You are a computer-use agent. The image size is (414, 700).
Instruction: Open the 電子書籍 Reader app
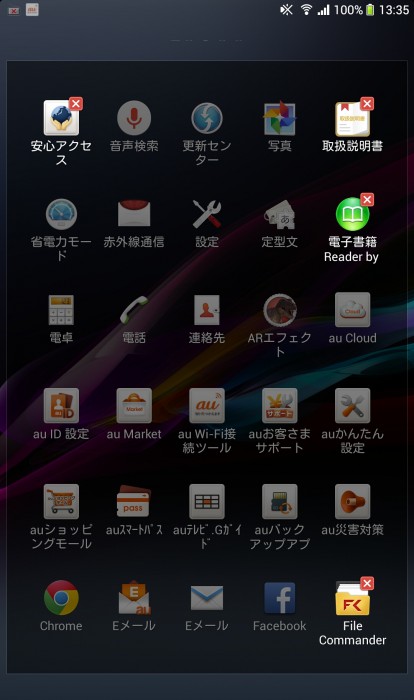point(352,214)
